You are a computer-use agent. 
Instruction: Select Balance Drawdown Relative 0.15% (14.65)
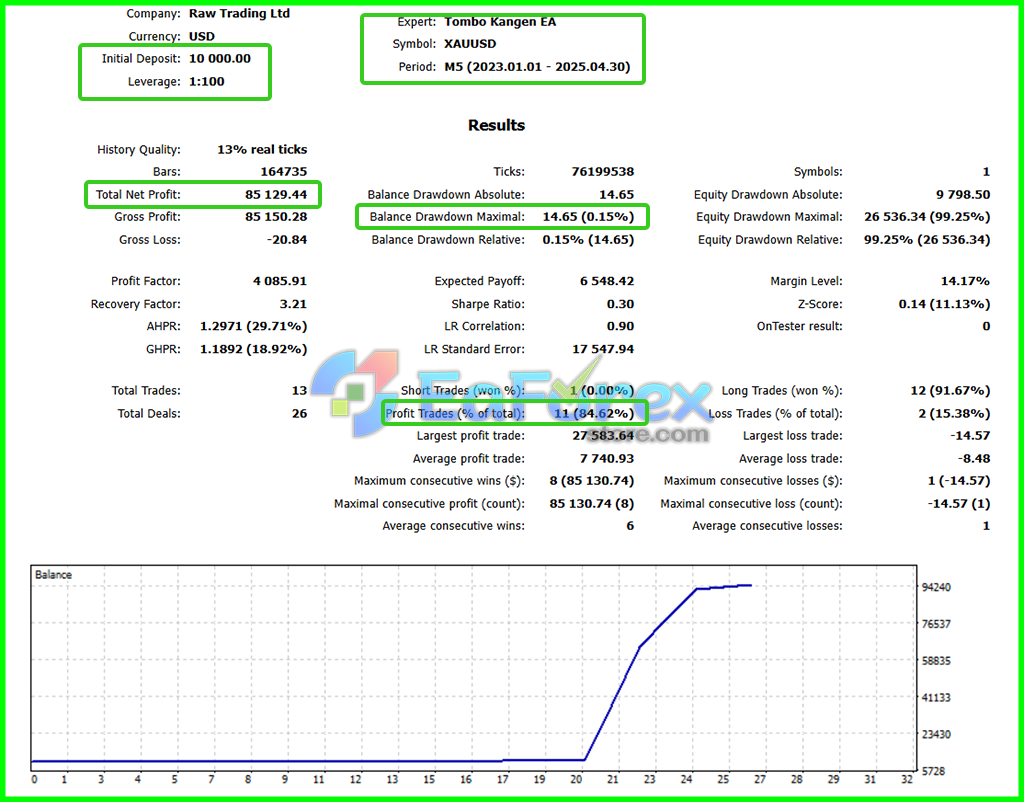click(x=588, y=240)
